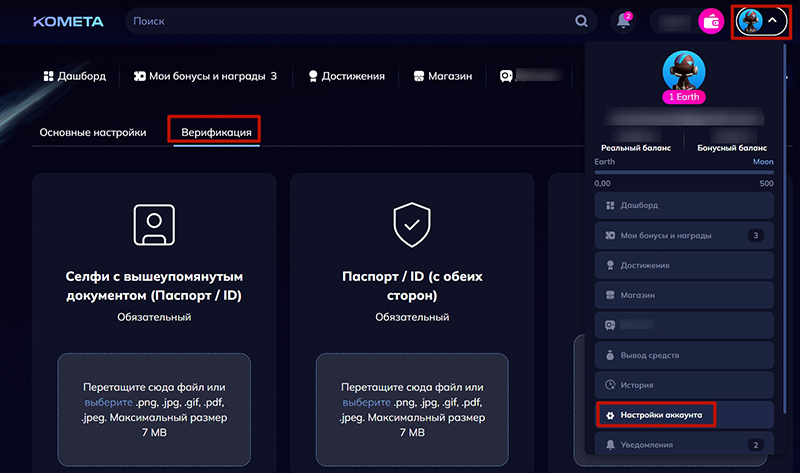Switch to the Верификация tab
Screen dimensions: 800x473
pos(216,132)
